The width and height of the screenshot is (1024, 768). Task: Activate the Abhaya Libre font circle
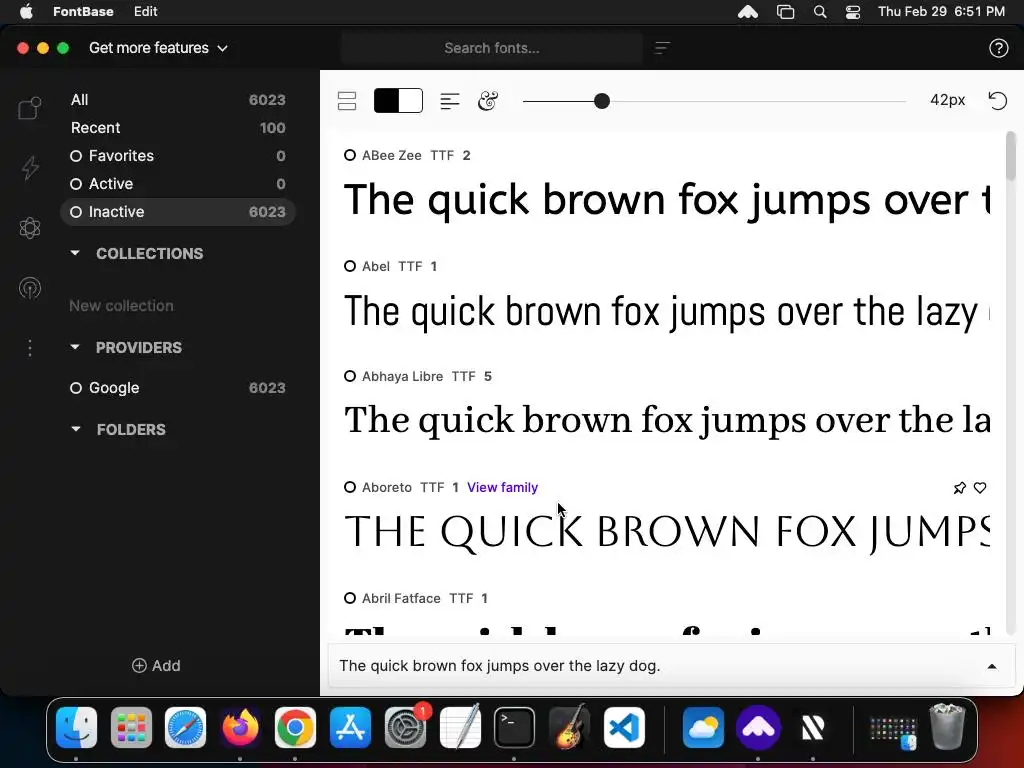(350, 376)
